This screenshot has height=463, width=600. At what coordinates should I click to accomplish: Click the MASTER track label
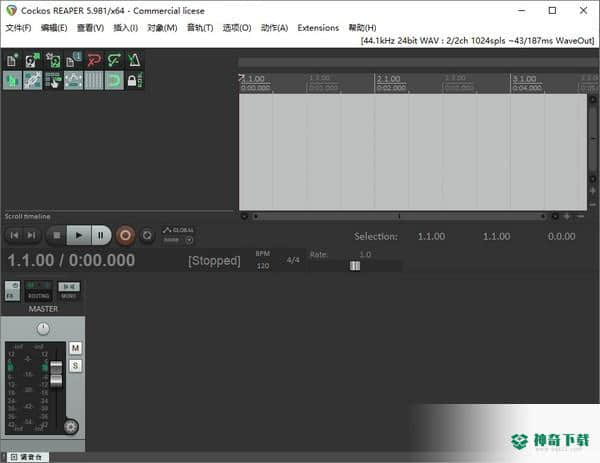pos(43,309)
